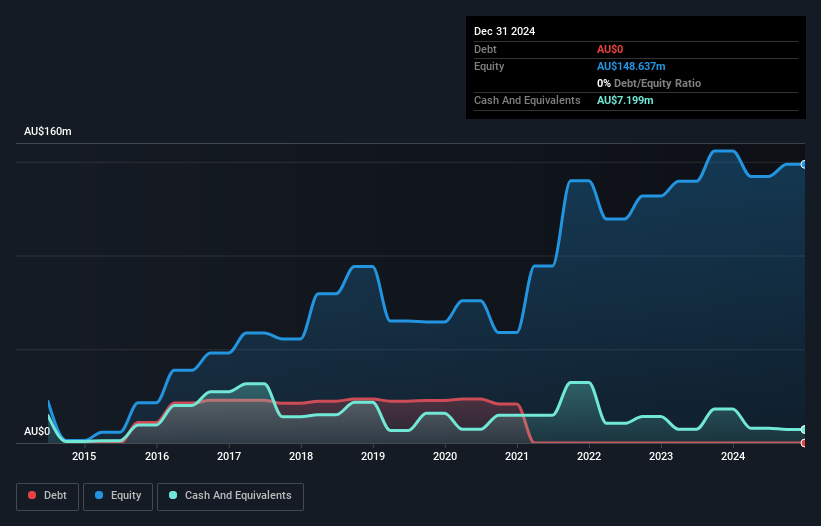Select the 2018 x-axis label
821x526 pixels.
pyautogui.click(x=301, y=456)
